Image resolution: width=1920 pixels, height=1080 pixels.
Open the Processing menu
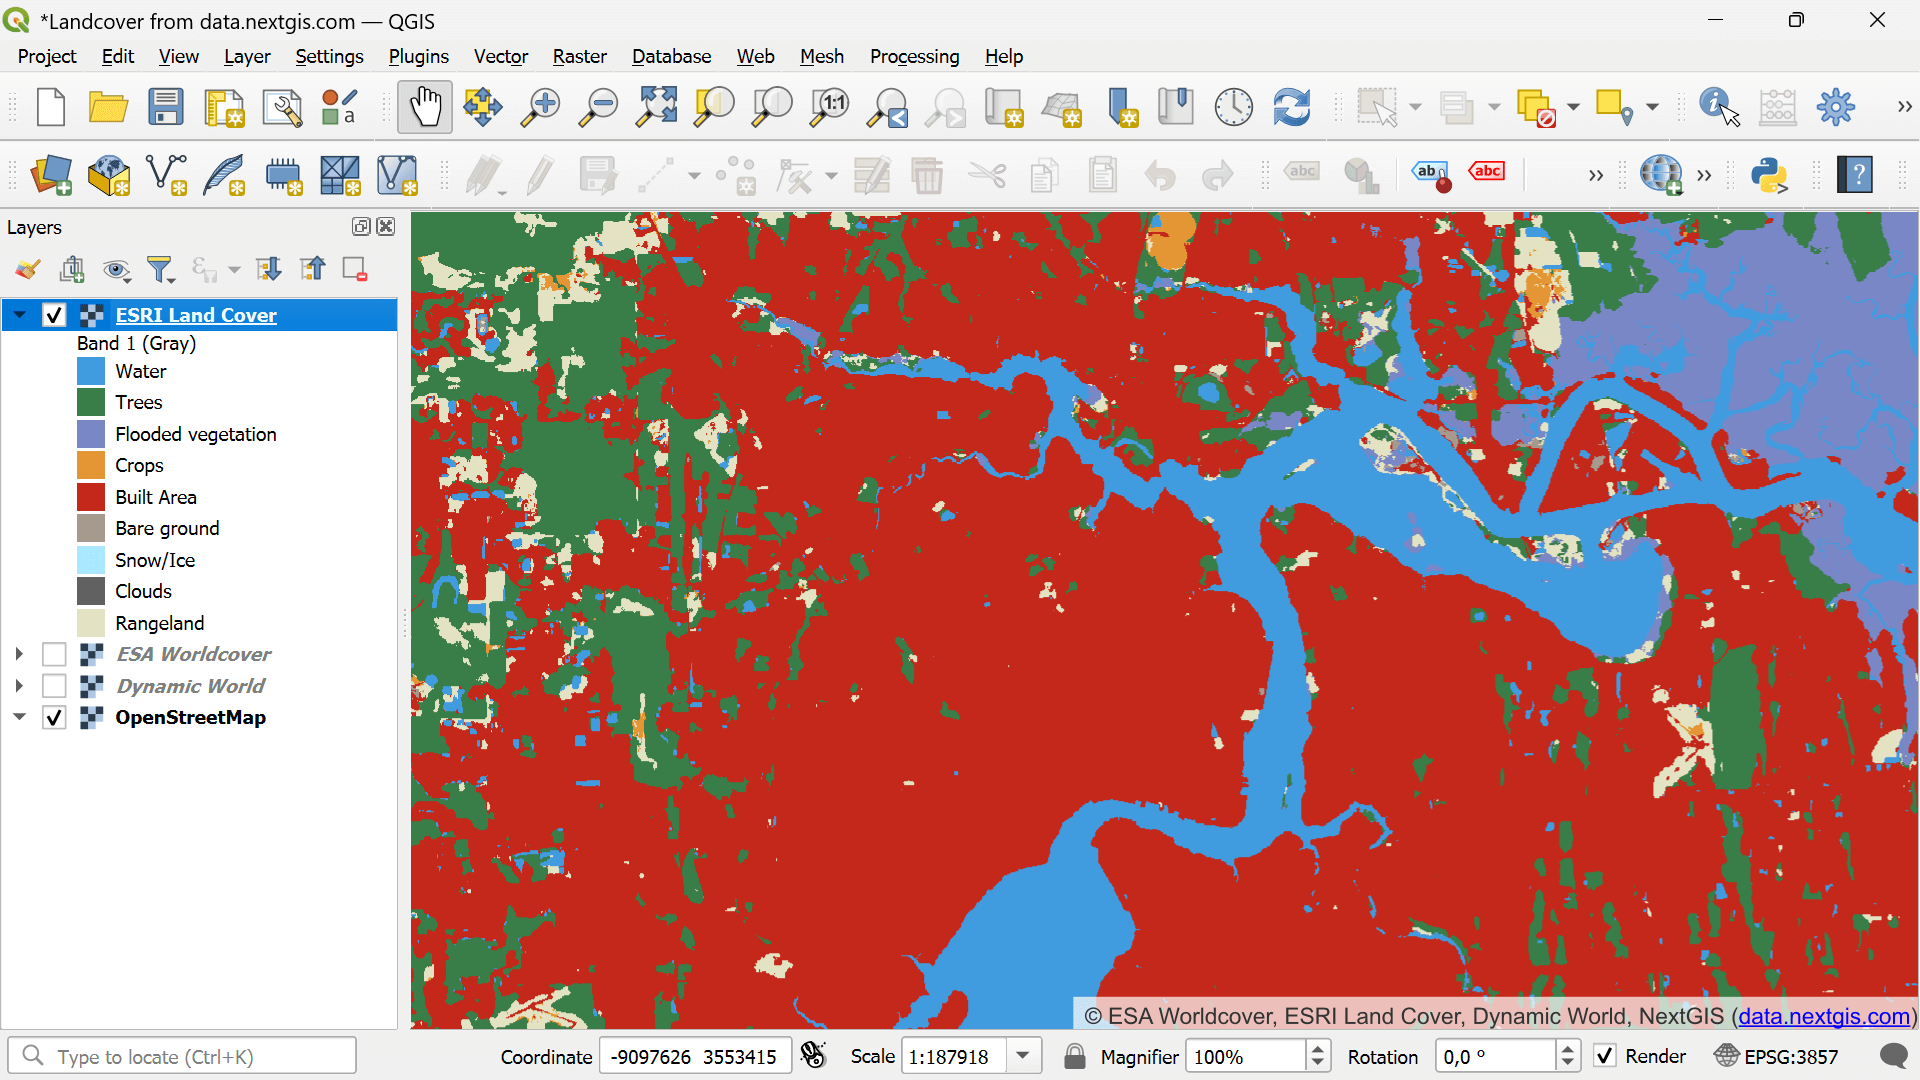[x=914, y=57]
